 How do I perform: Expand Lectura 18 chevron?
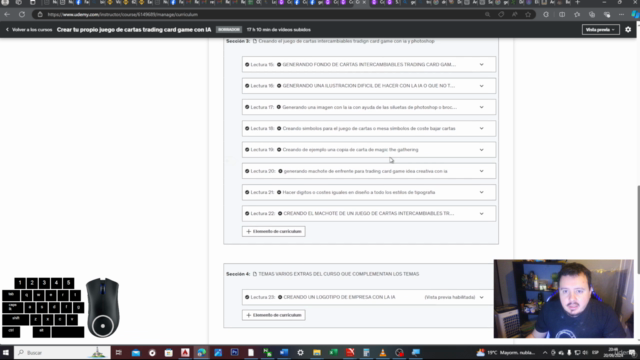pos(482,129)
